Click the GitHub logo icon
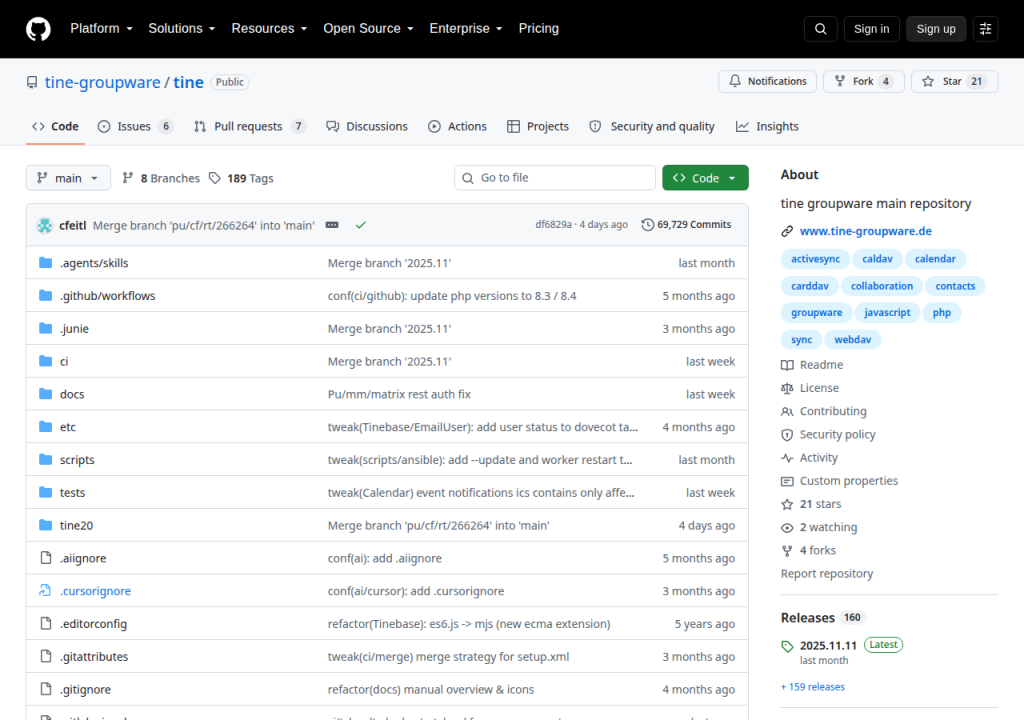The width and height of the screenshot is (1024, 720). pos(38,29)
